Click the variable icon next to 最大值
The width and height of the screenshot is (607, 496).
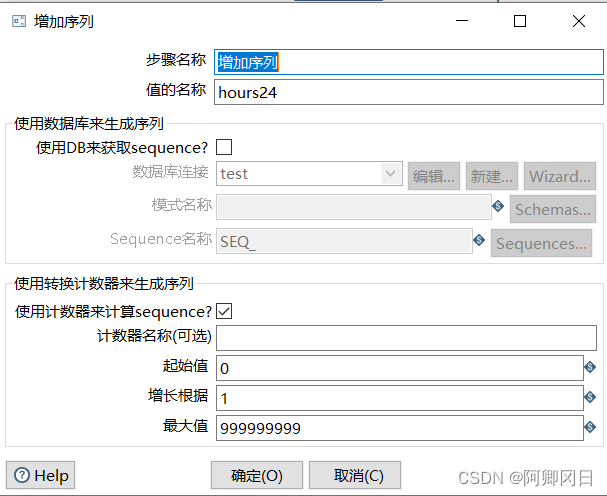[x=591, y=427]
